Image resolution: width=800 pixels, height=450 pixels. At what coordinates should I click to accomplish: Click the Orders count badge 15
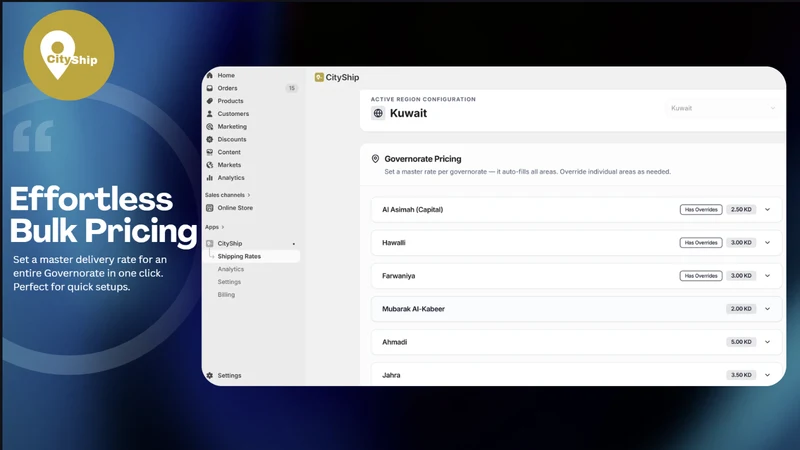coord(292,88)
